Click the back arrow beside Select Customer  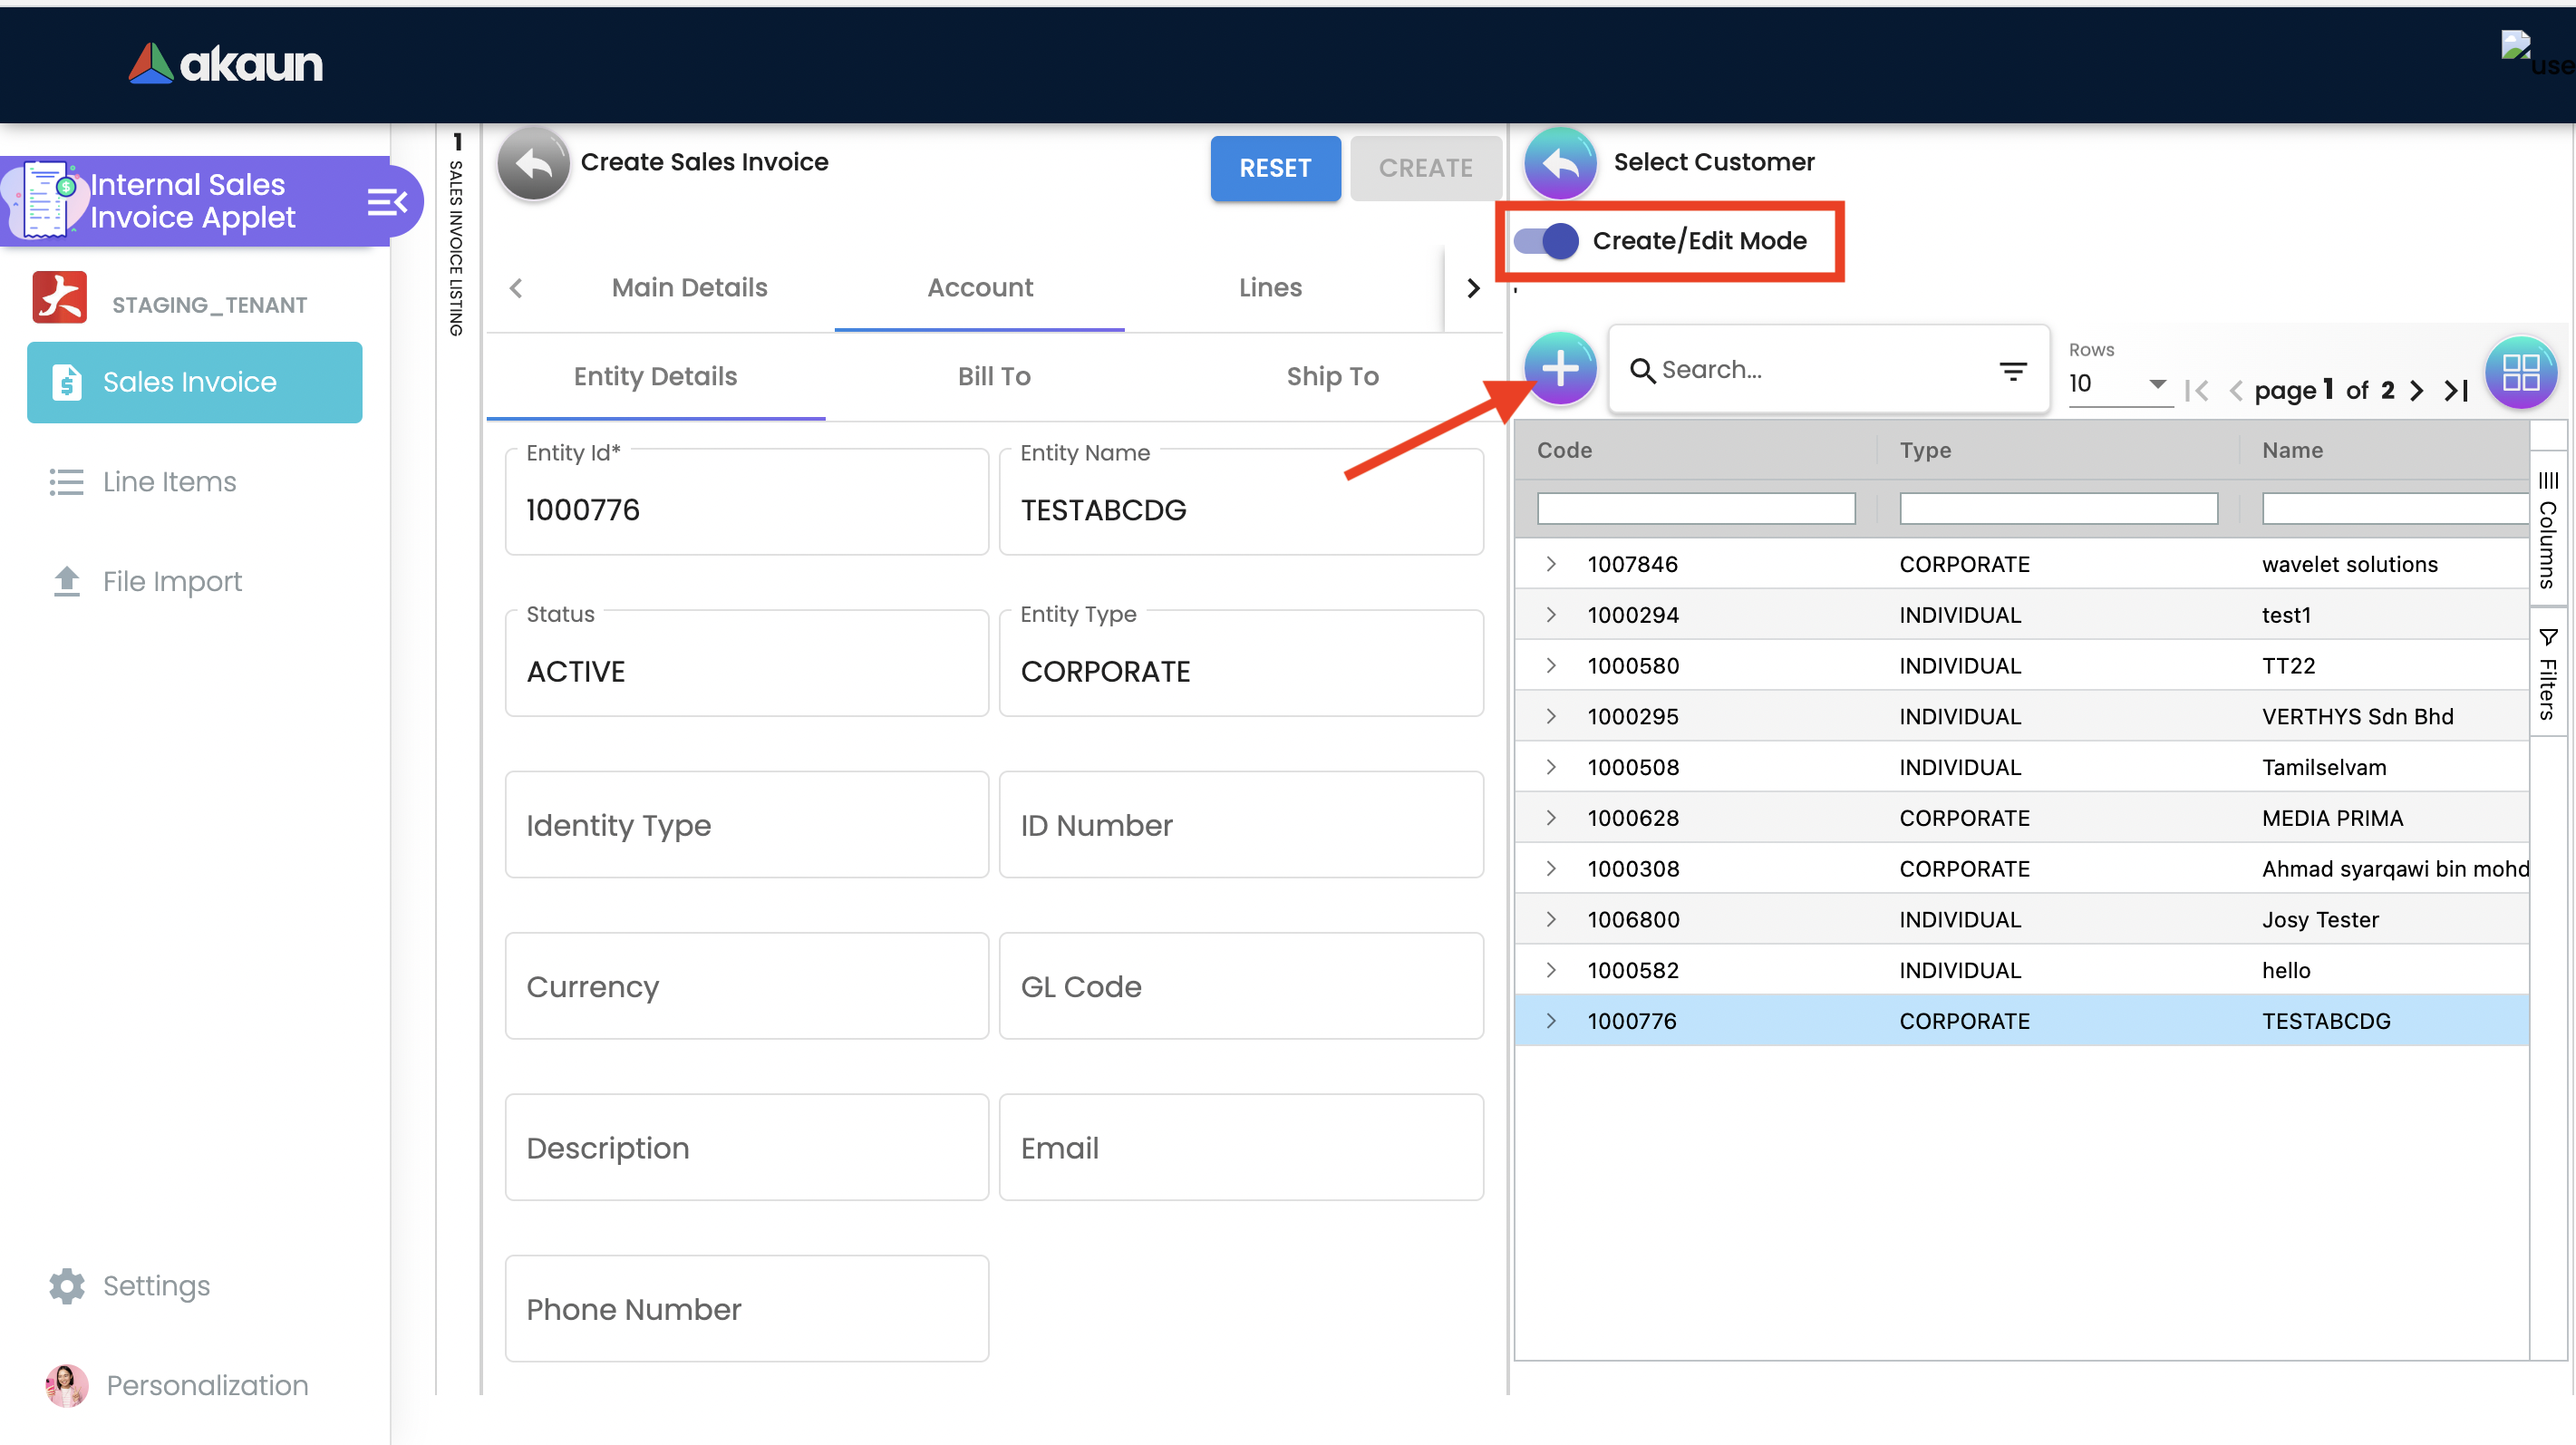coord(1559,163)
